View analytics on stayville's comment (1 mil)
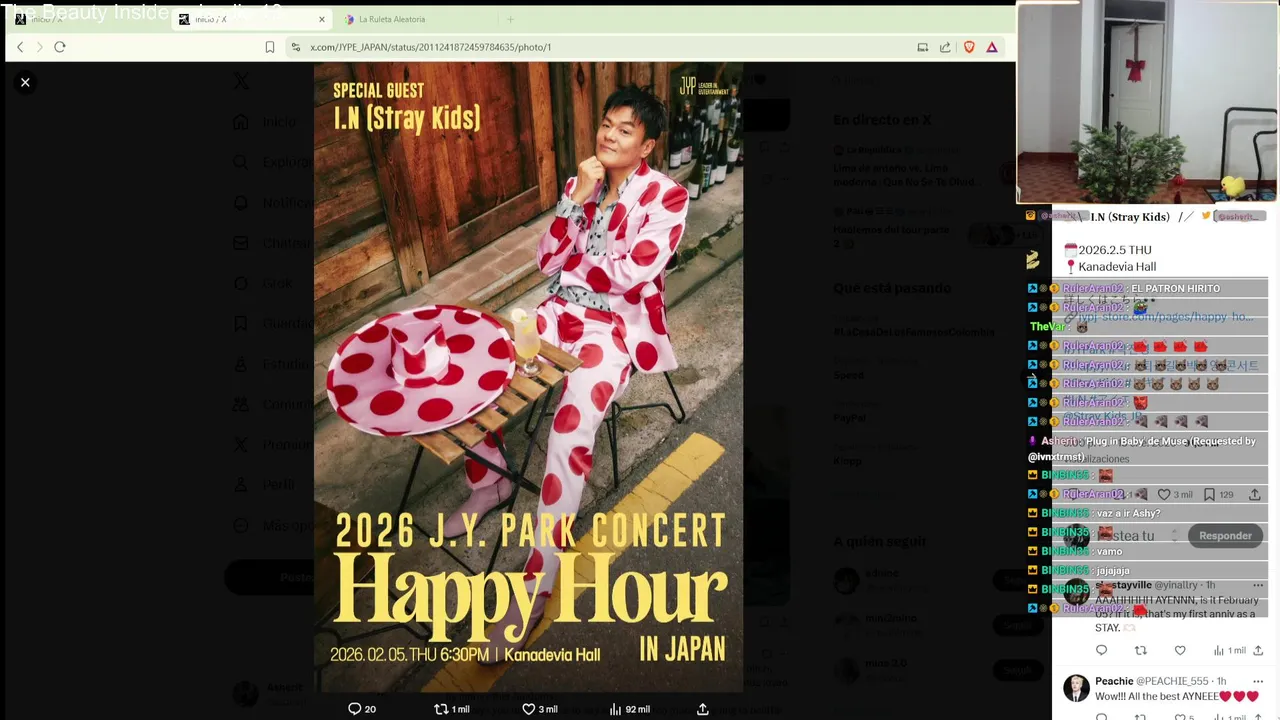The height and width of the screenshot is (720, 1280). point(1229,651)
